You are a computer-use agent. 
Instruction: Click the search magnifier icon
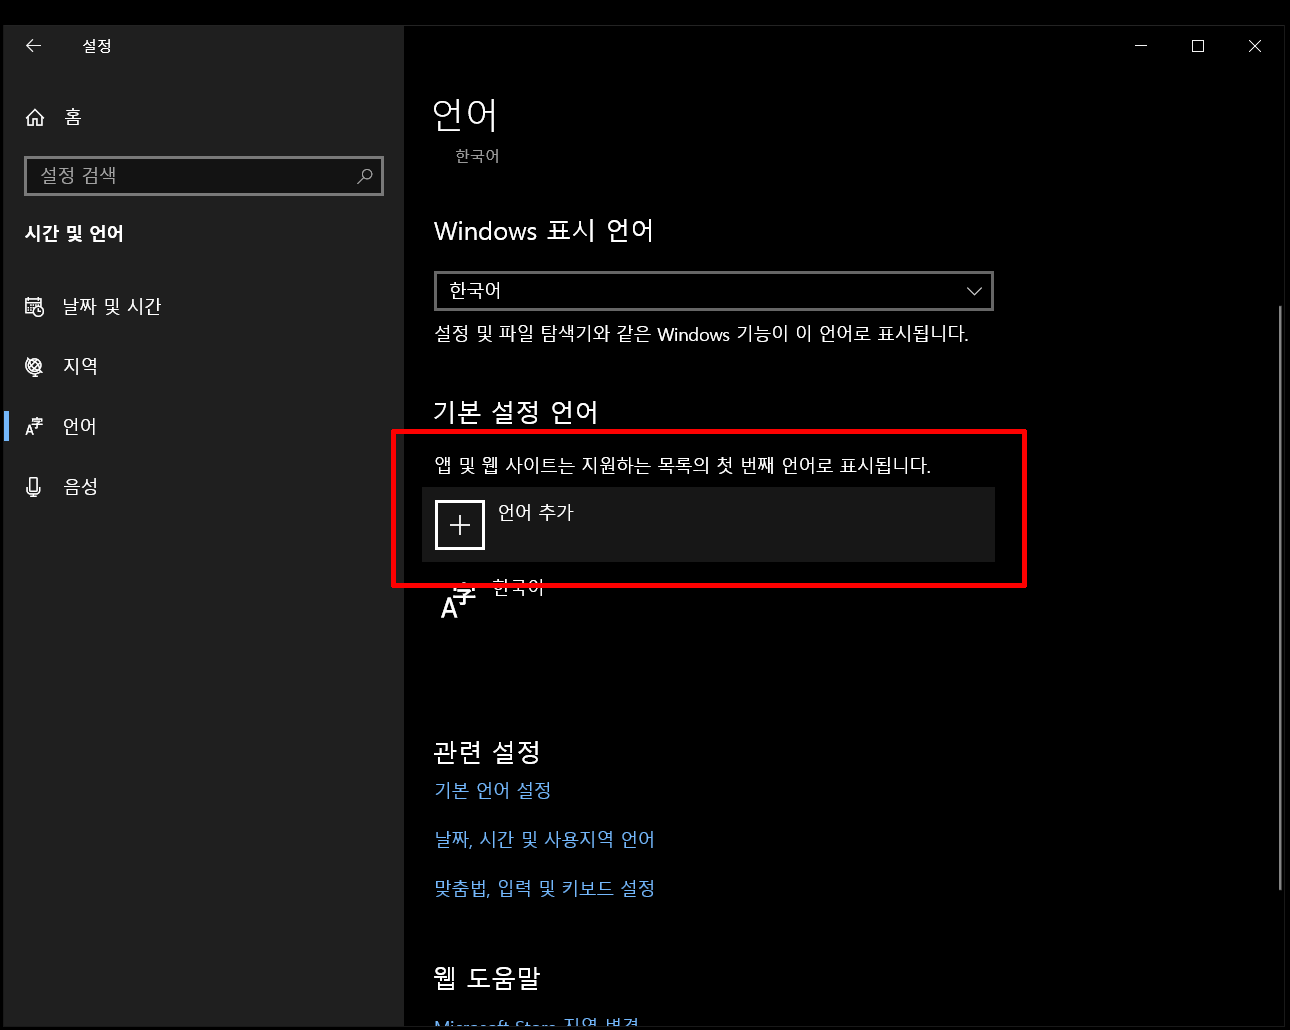[365, 176]
